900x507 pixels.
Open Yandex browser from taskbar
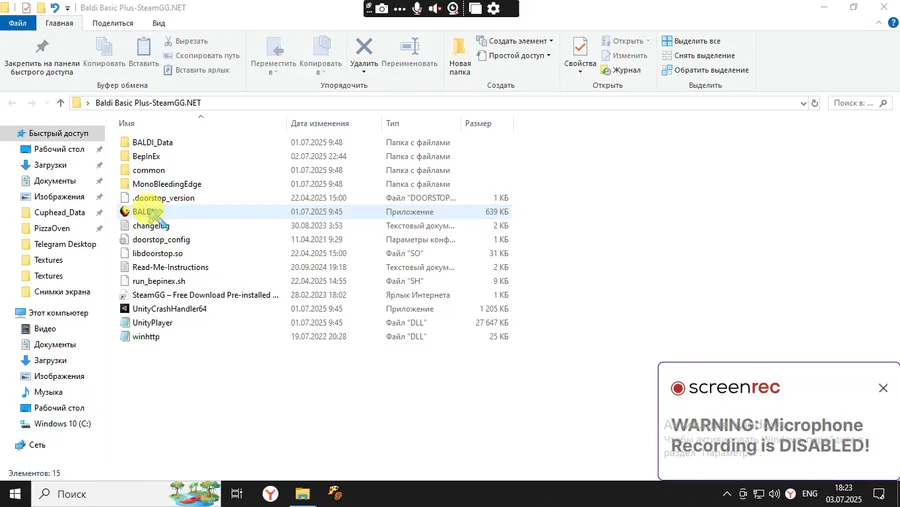point(270,494)
